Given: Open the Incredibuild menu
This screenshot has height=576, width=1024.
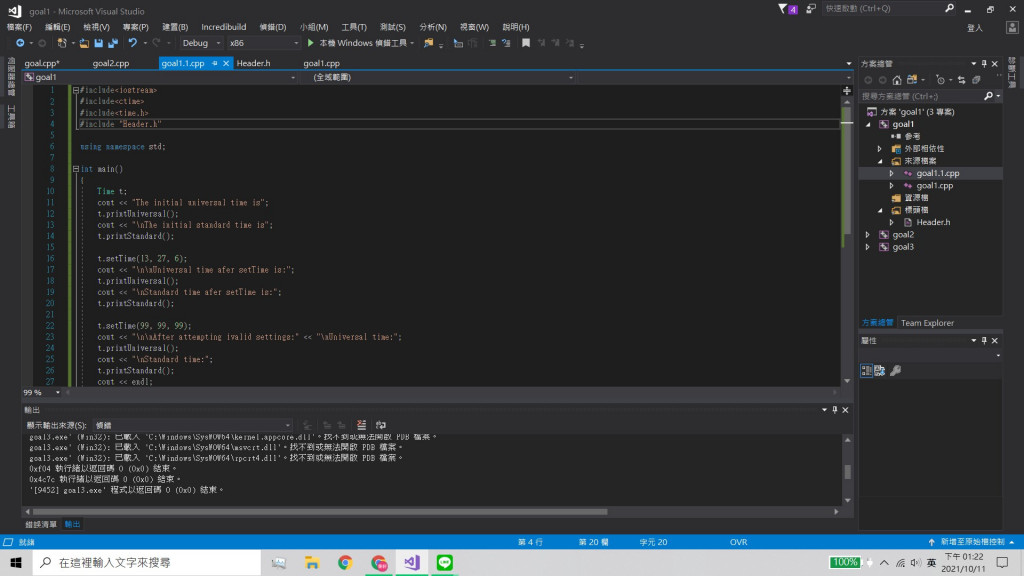Looking at the screenshot, I should 223,27.
